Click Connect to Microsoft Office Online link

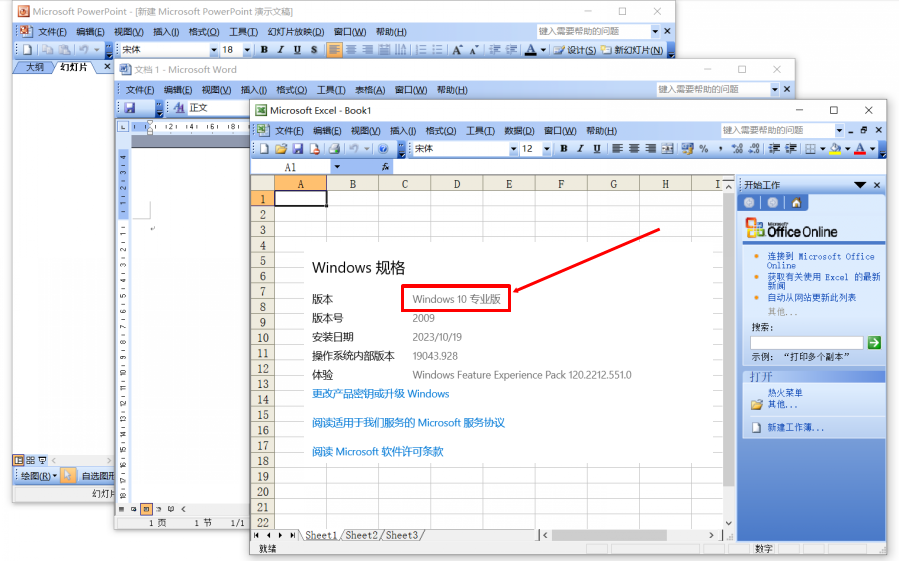[821, 261]
